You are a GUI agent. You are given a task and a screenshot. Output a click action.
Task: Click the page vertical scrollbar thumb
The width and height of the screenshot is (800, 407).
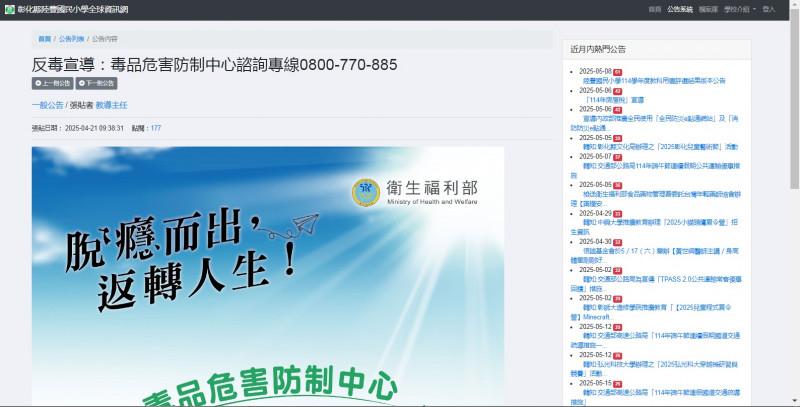tap(794, 97)
